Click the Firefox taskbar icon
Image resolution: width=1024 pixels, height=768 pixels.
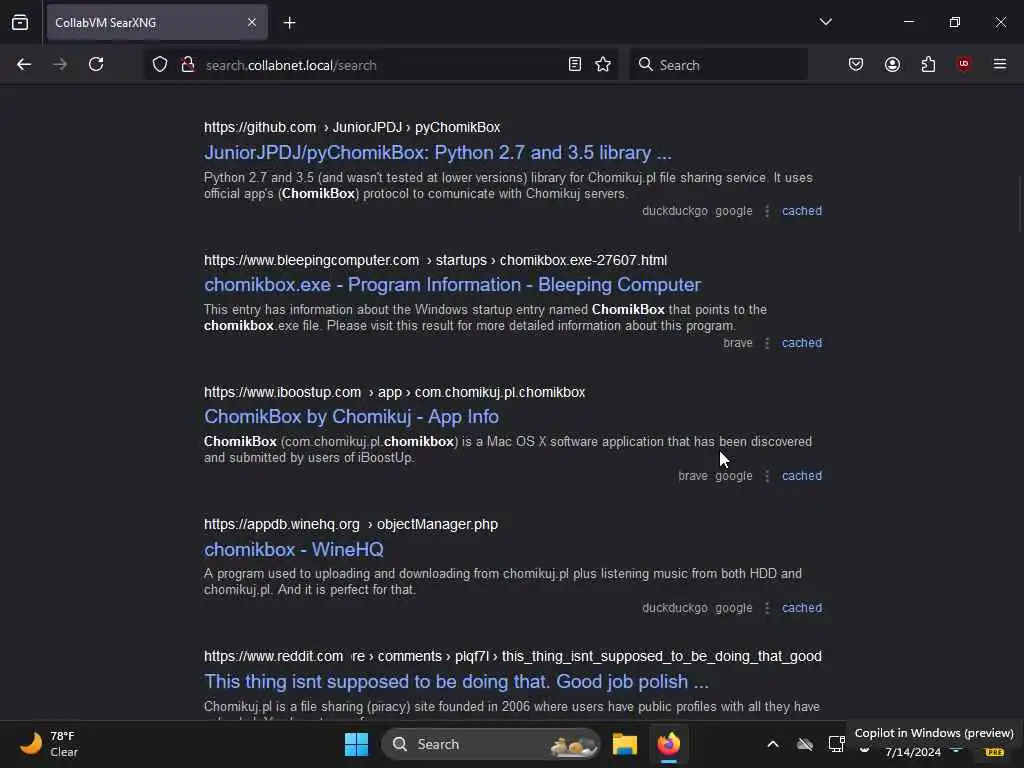669,744
